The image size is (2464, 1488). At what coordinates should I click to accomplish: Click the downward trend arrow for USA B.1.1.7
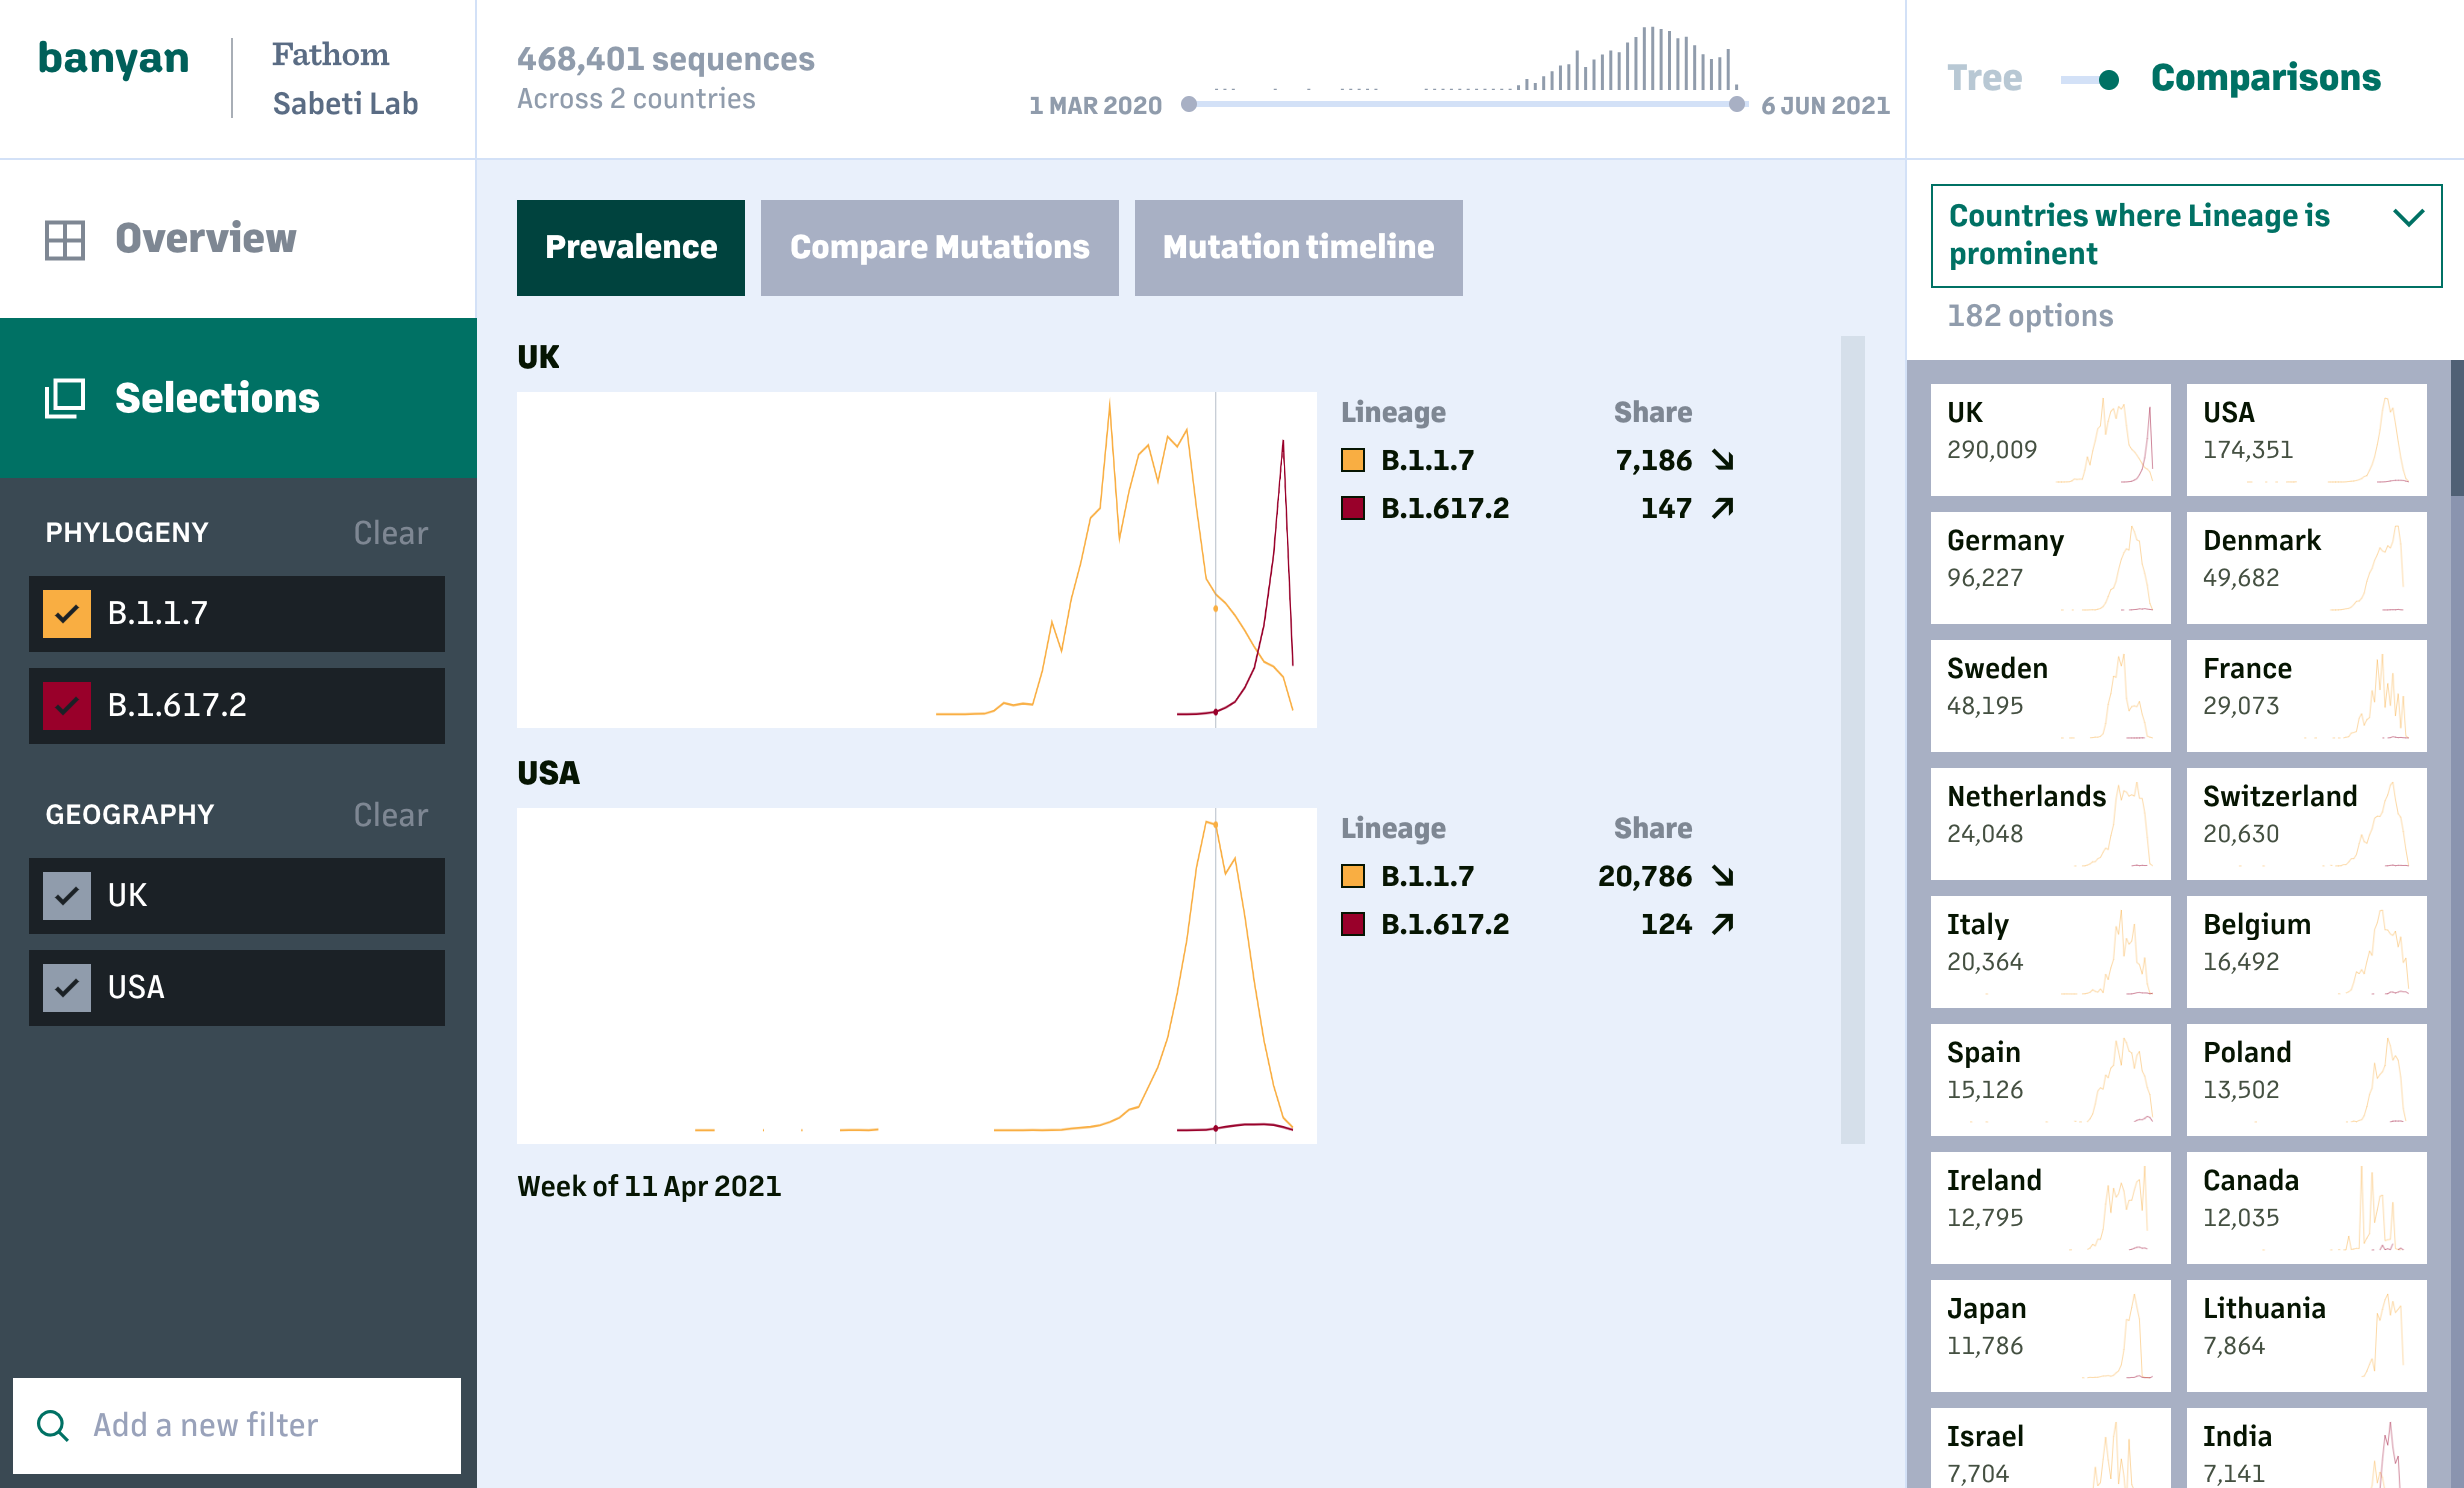[x=1722, y=876]
